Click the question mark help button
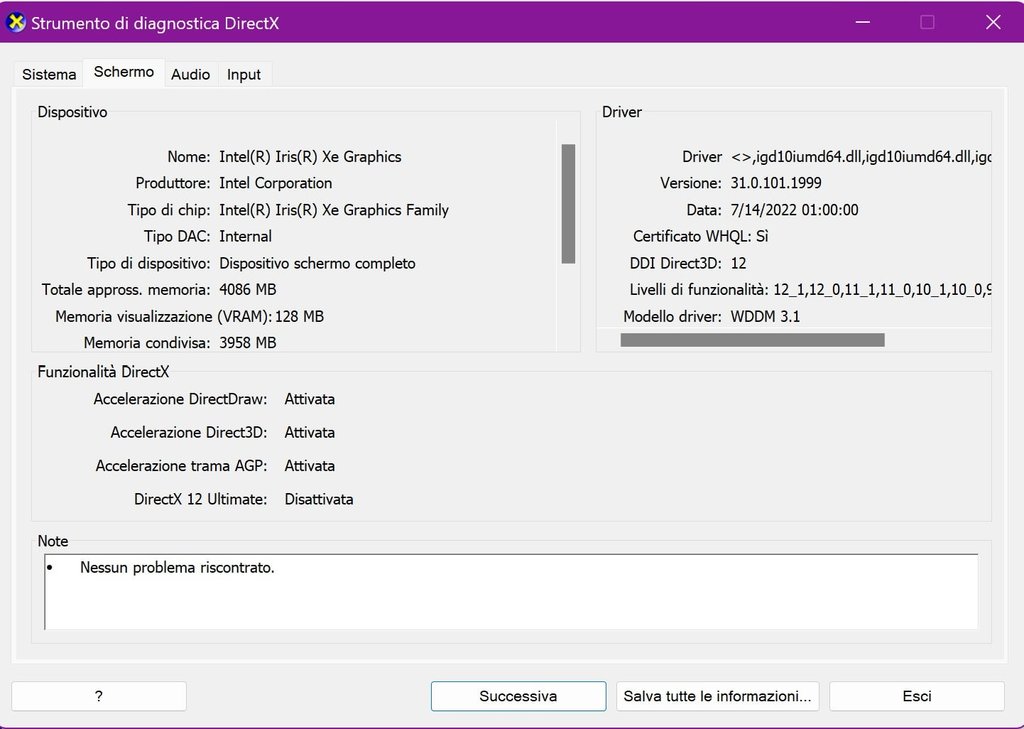 99,696
